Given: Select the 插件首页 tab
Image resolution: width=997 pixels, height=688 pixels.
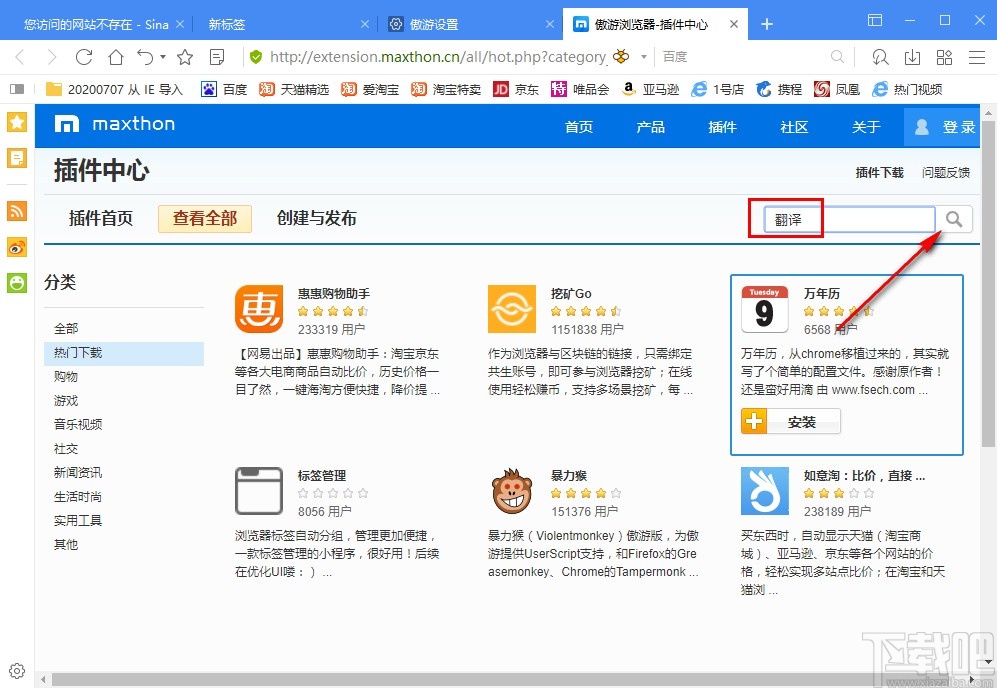Looking at the screenshot, I should click(100, 219).
